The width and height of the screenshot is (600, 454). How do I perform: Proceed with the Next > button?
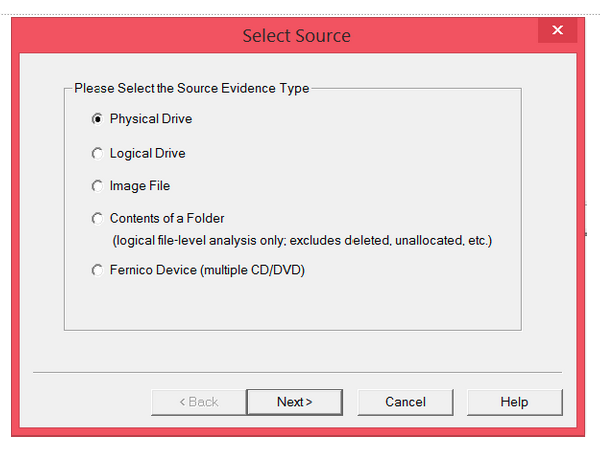tap(294, 402)
